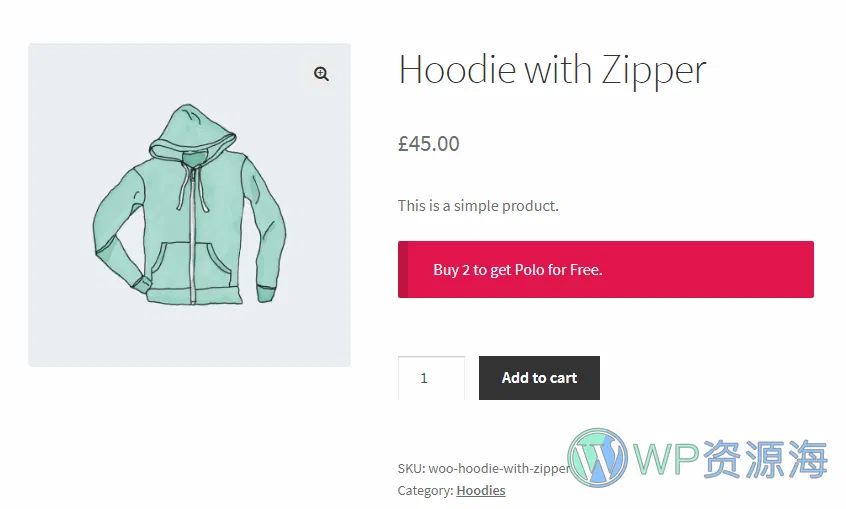Click the magnifier zoom icon on product image

[x=321, y=73]
